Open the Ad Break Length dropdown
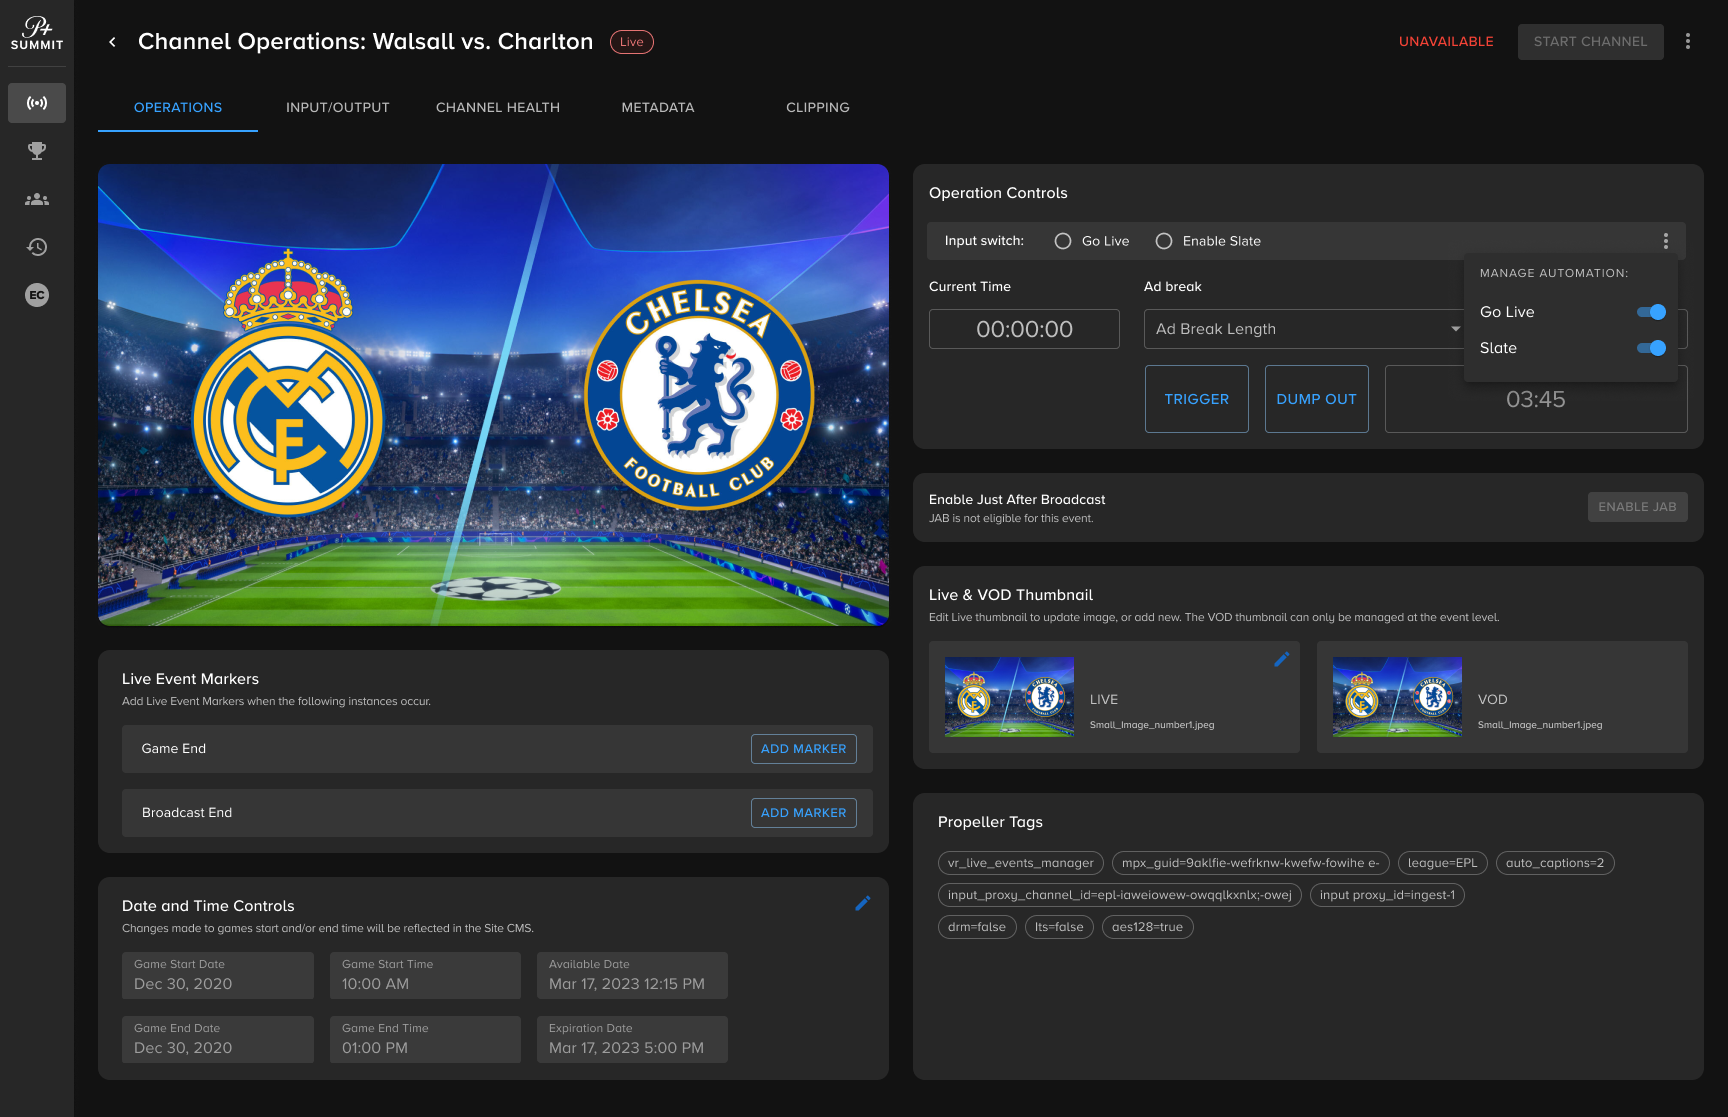This screenshot has width=1728, height=1117. pyautogui.click(x=1304, y=329)
